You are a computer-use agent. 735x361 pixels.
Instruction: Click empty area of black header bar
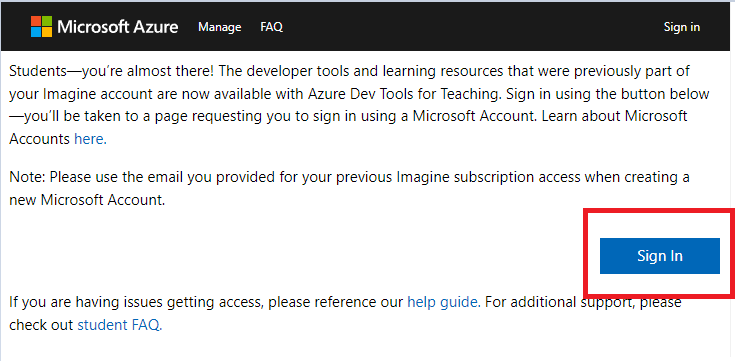469,27
